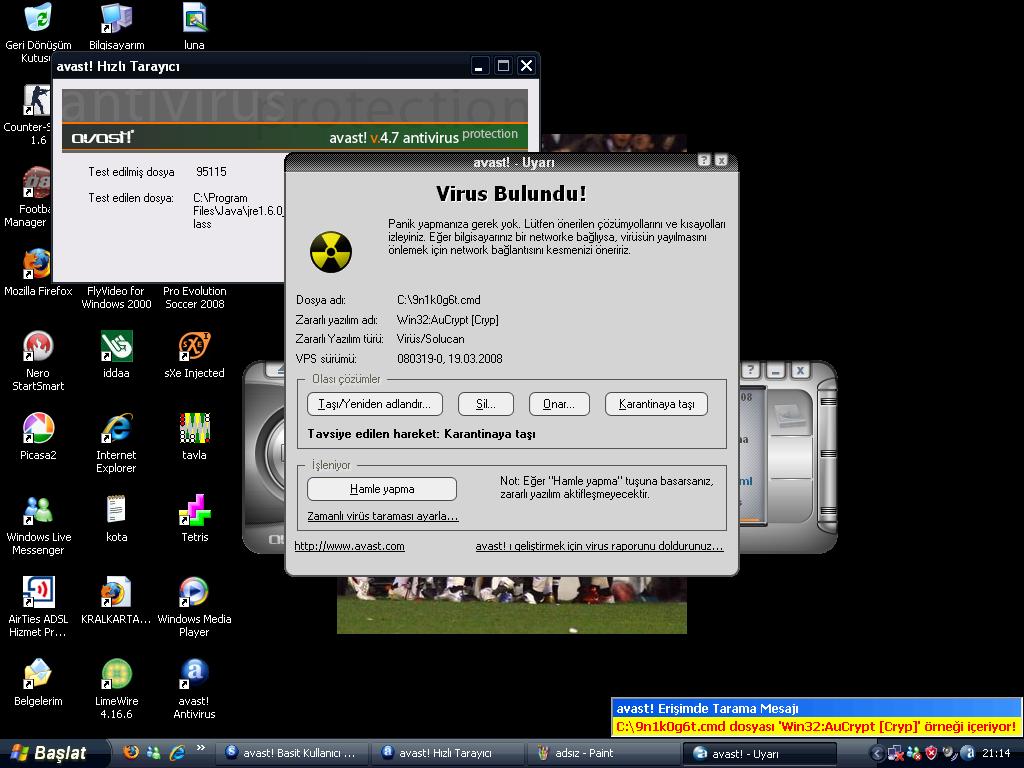
Task: Open the Başlat start menu
Action: pyautogui.click(x=48, y=753)
